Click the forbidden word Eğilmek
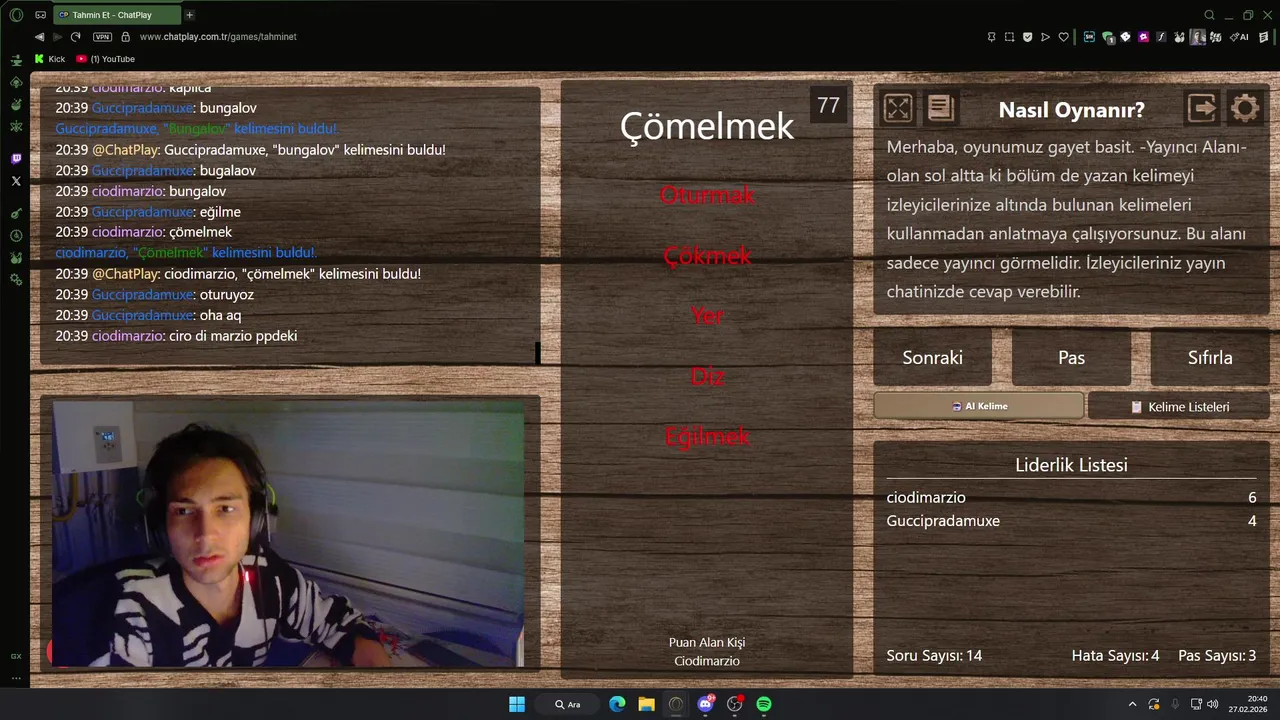This screenshot has height=720, width=1280. [x=707, y=436]
